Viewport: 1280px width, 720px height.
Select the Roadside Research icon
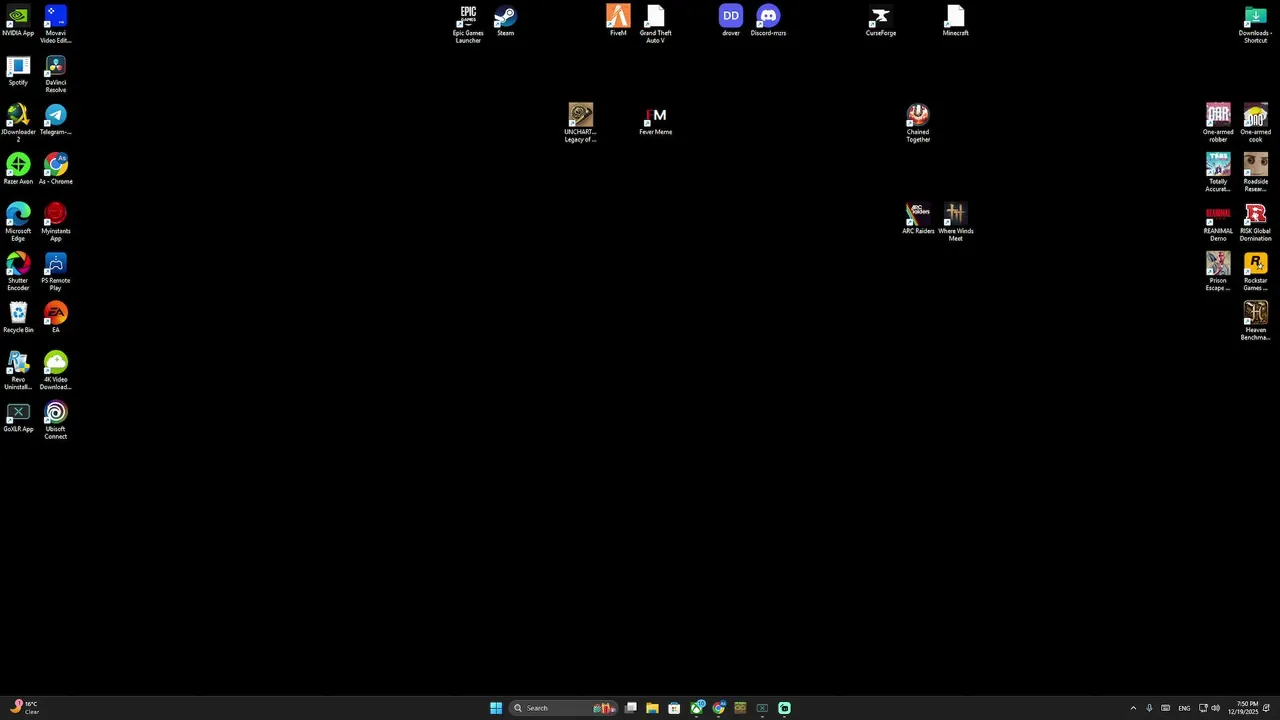(x=1256, y=173)
